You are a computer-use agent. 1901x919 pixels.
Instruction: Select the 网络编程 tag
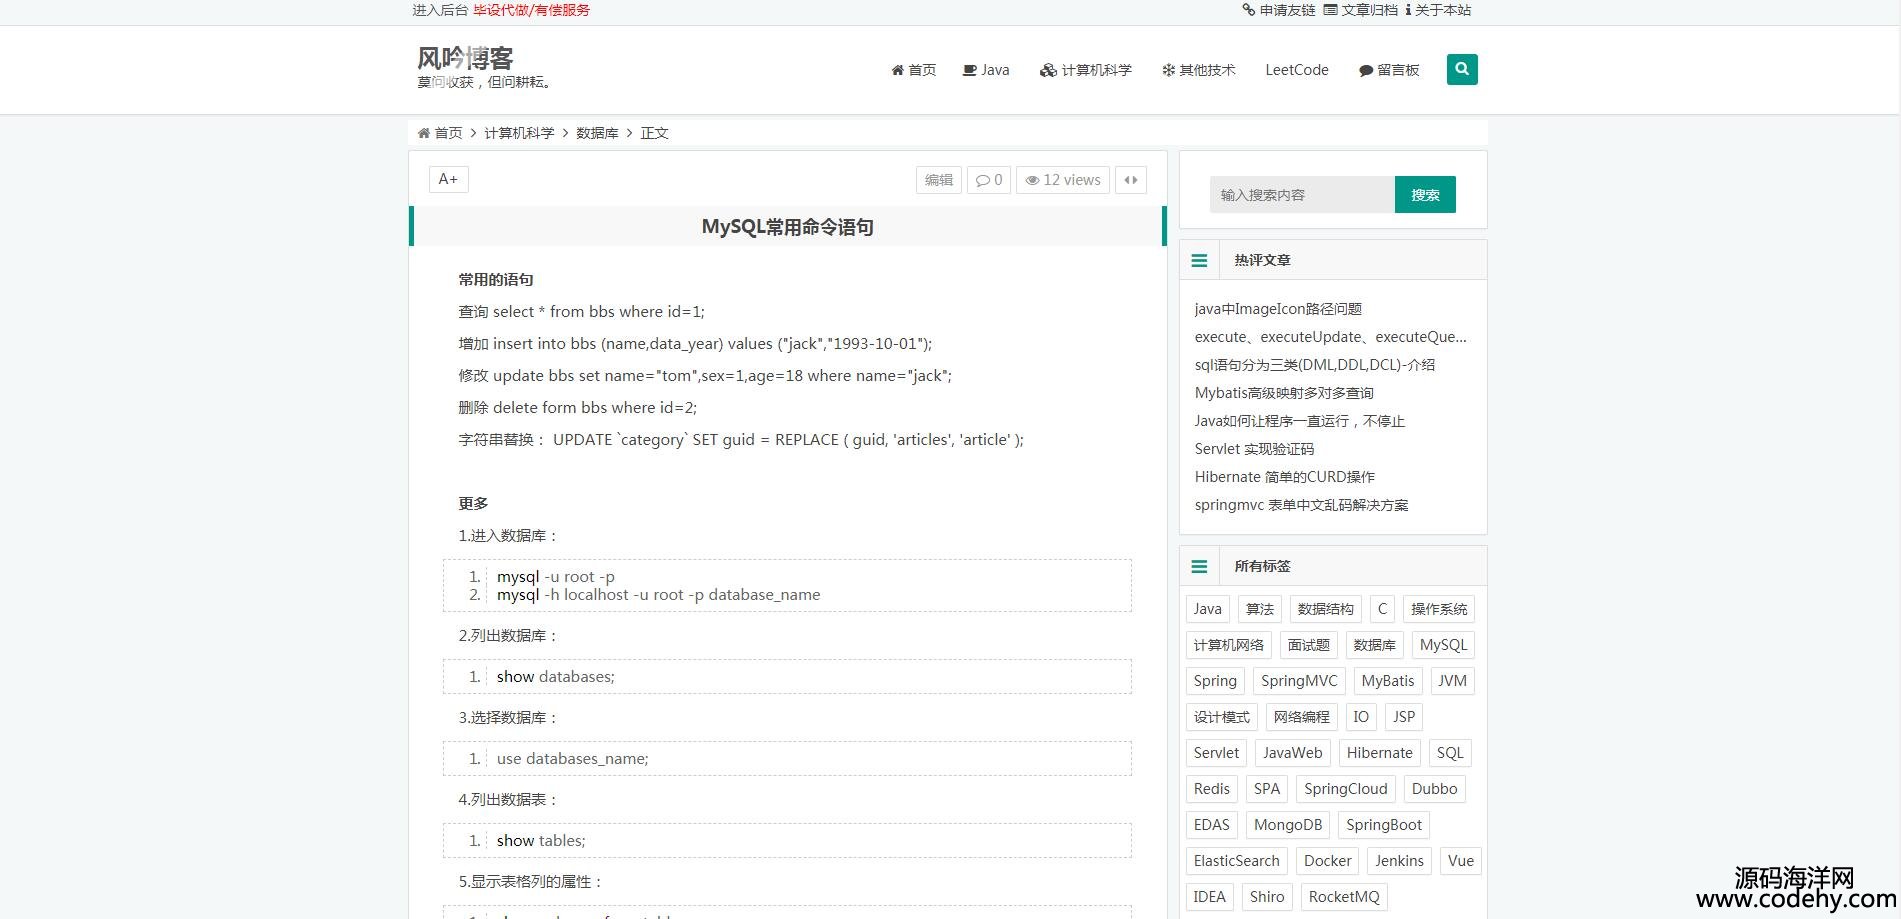[x=1302, y=717]
